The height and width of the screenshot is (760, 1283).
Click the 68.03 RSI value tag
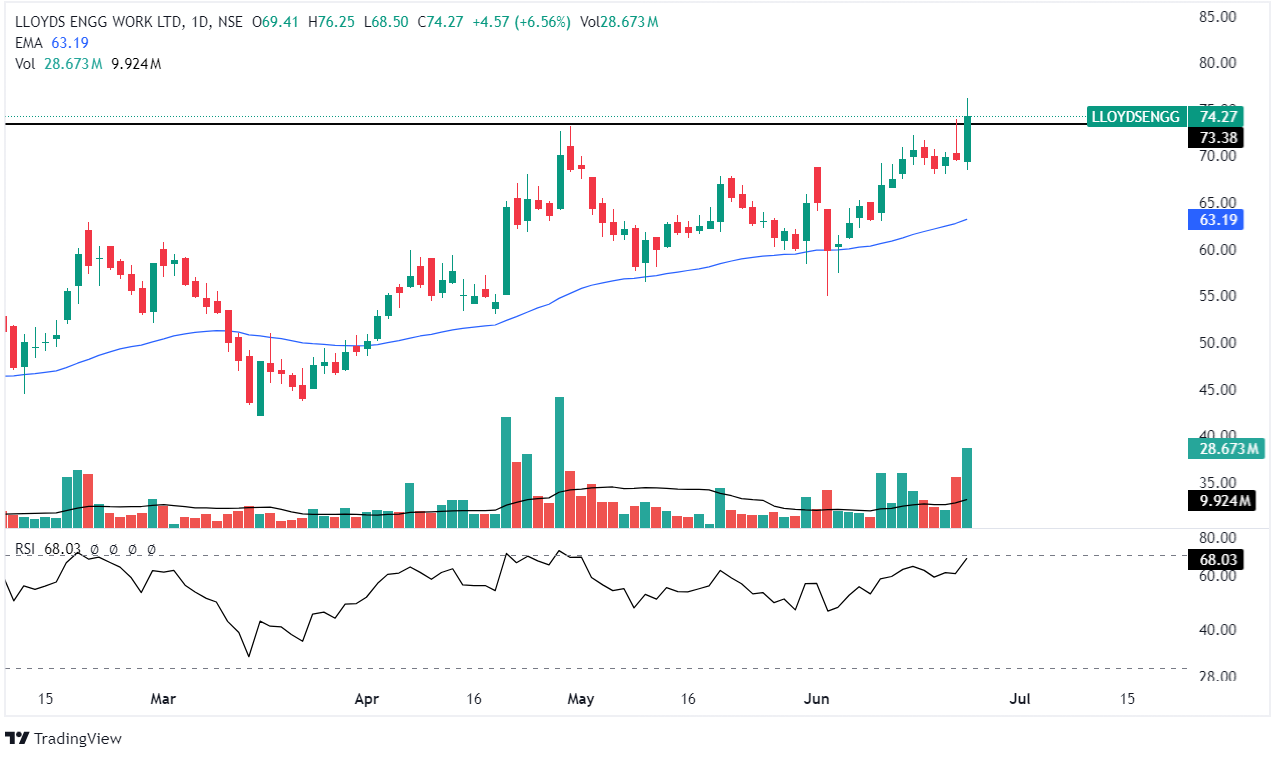1217,560
